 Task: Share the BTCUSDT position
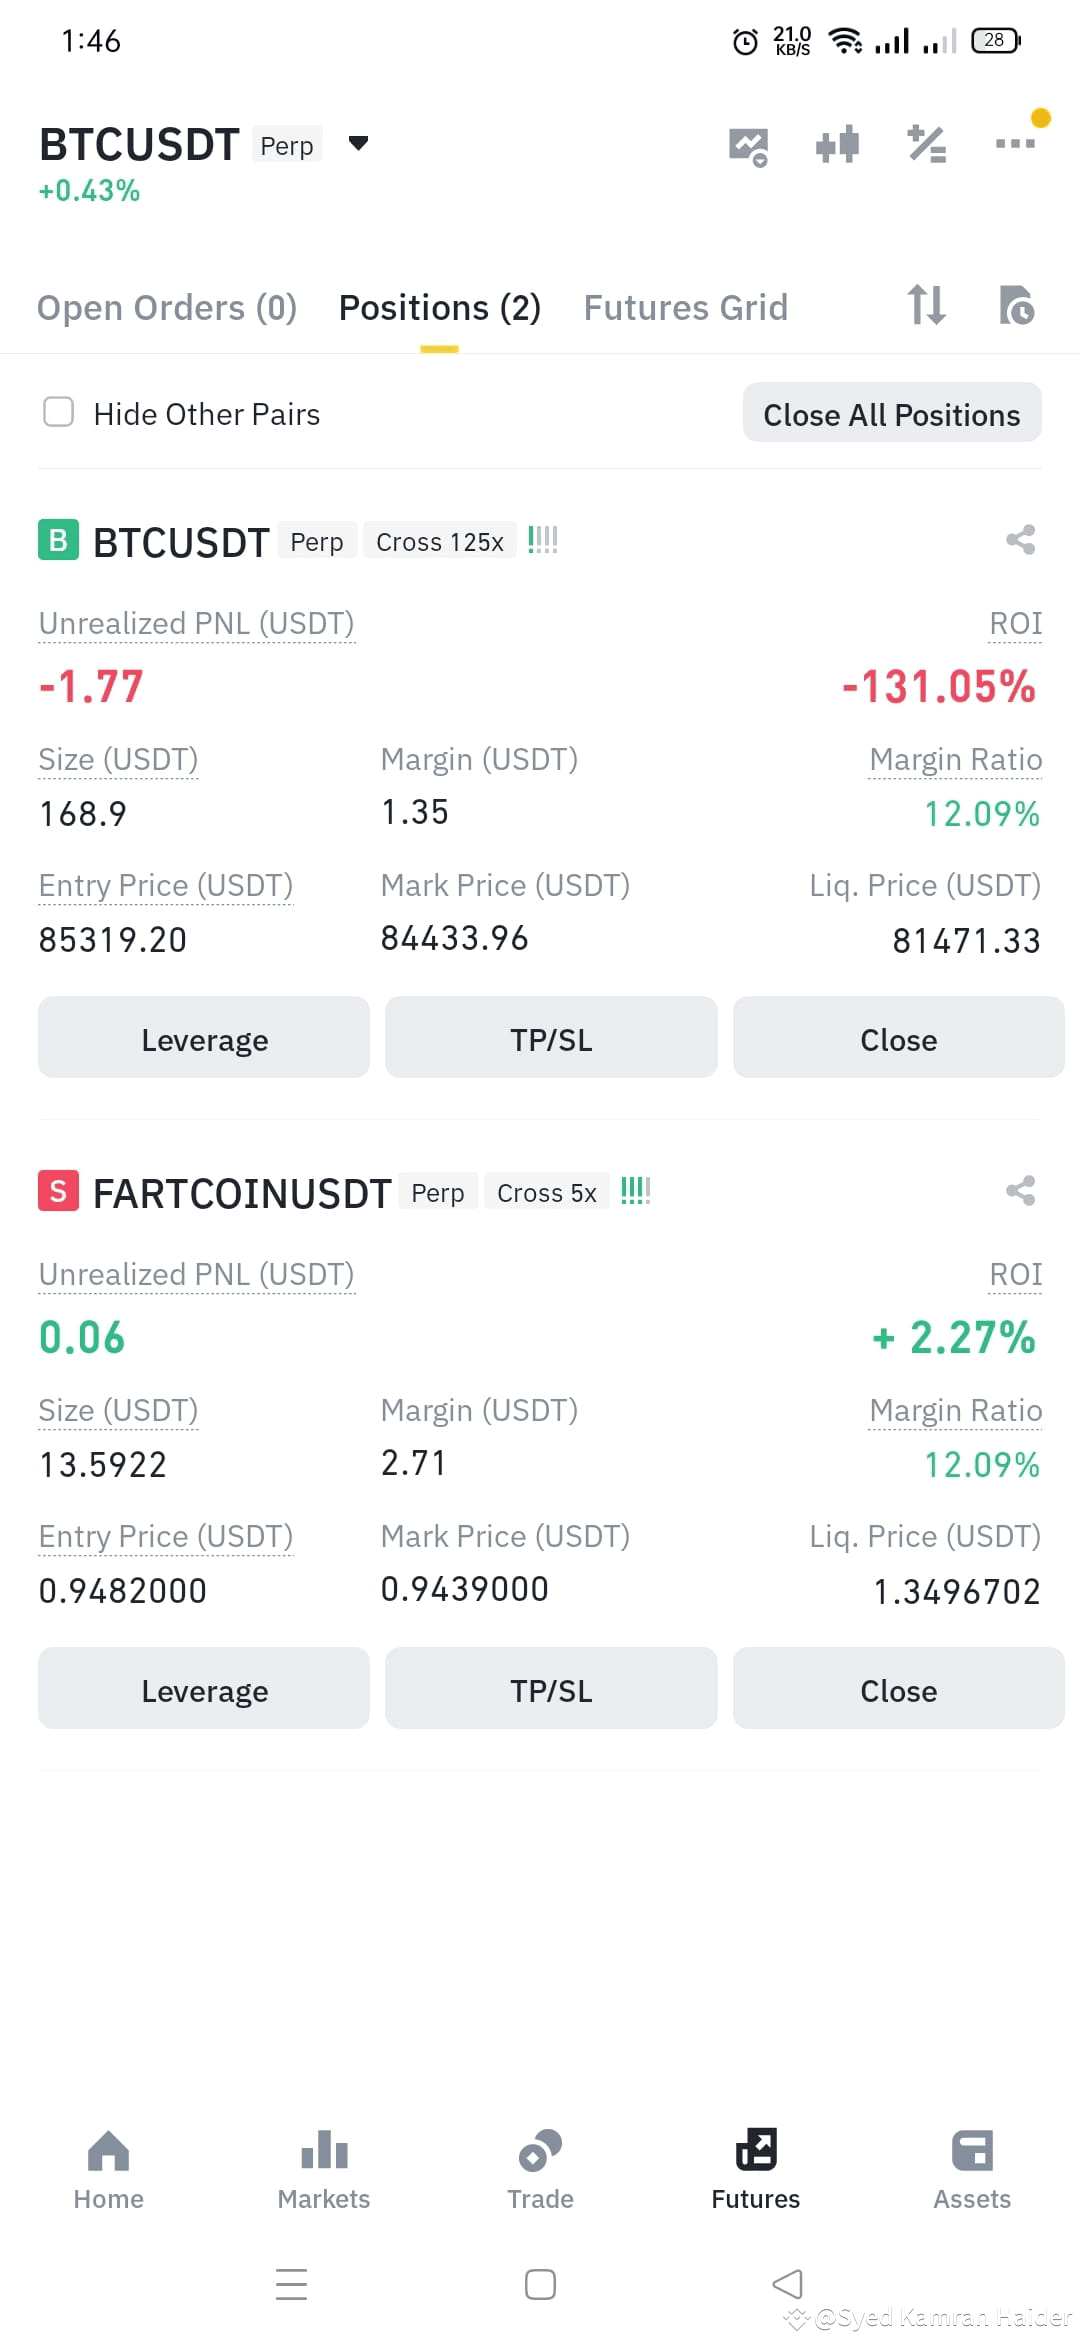pyautogui.click(x=1020, y=540)
